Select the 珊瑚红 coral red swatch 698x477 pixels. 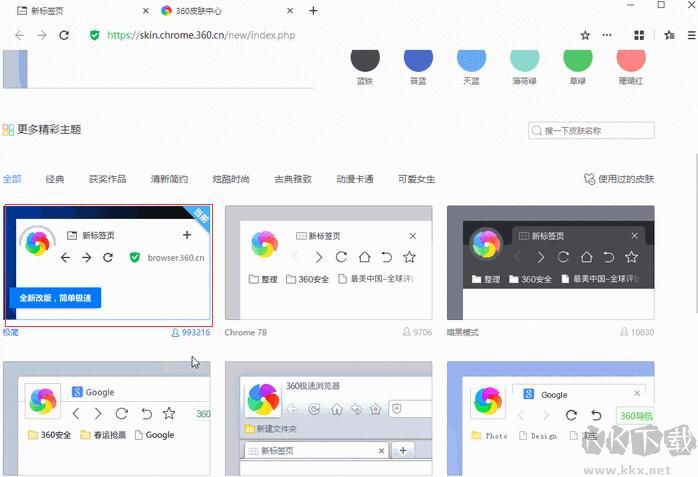[631, 60]
